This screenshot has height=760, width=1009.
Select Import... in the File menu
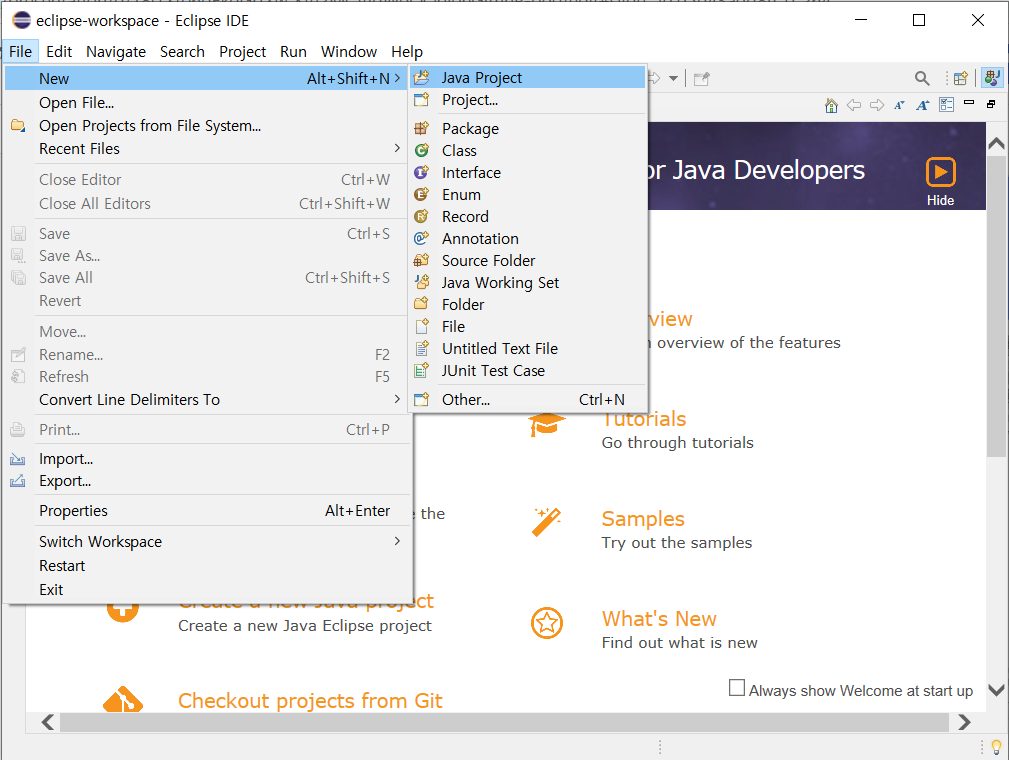(x=206, y=459)
